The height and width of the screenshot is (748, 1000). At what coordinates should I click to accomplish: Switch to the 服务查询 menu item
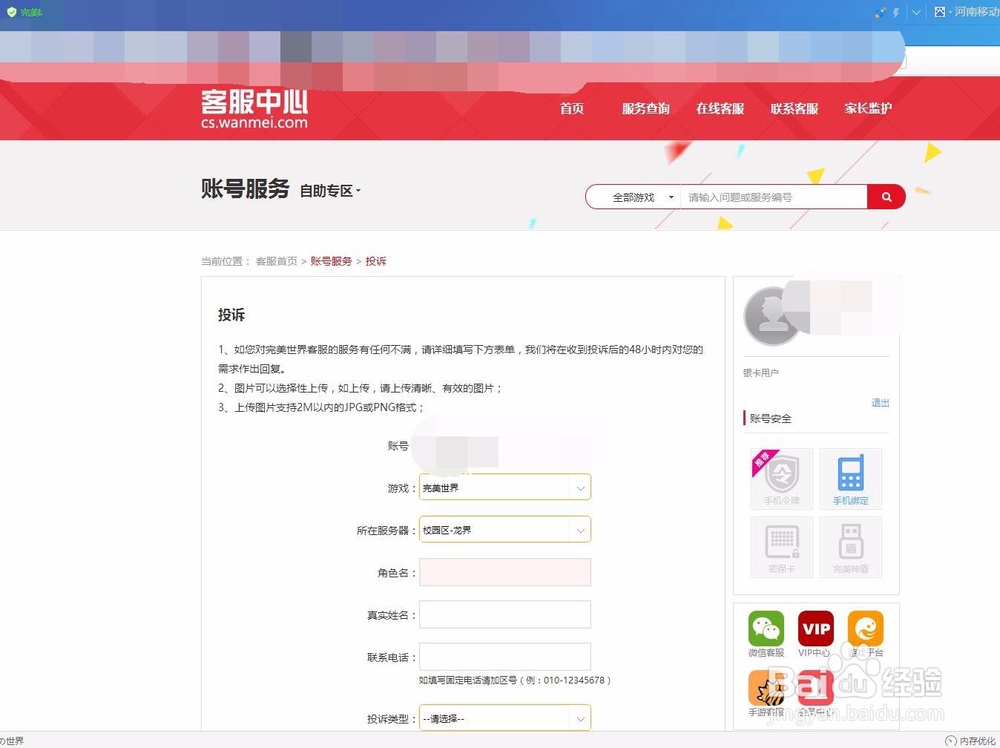645,110
